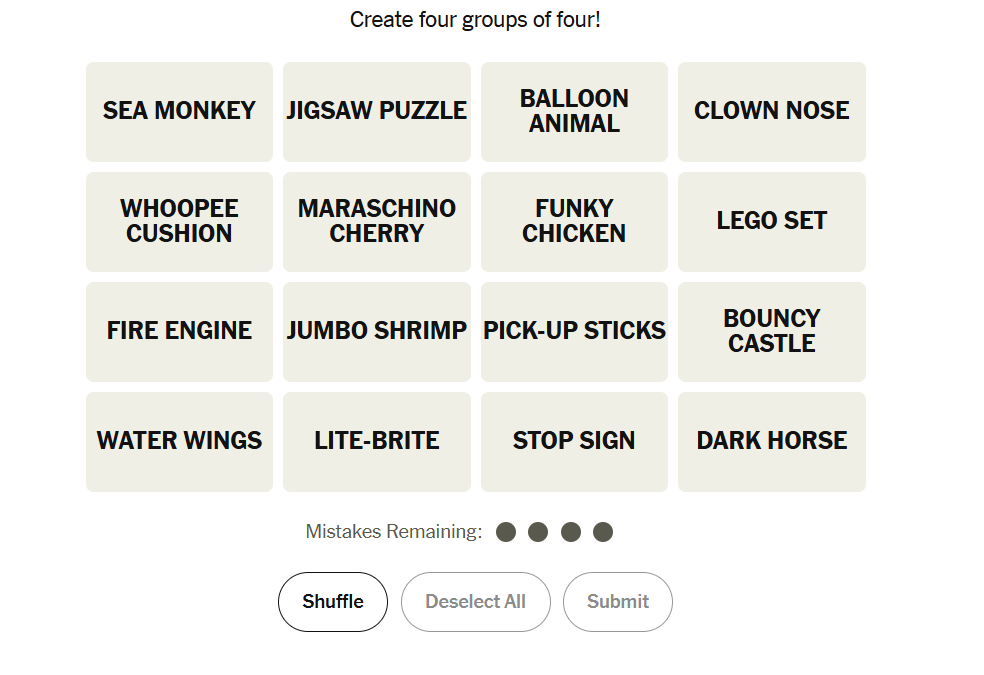Click the WATER WINGS tile

coord(179,441)
